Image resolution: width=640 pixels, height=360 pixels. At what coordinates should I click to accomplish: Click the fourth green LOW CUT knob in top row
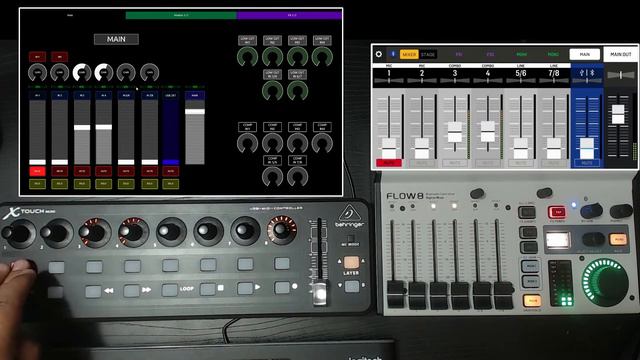[x=322, y=57]
